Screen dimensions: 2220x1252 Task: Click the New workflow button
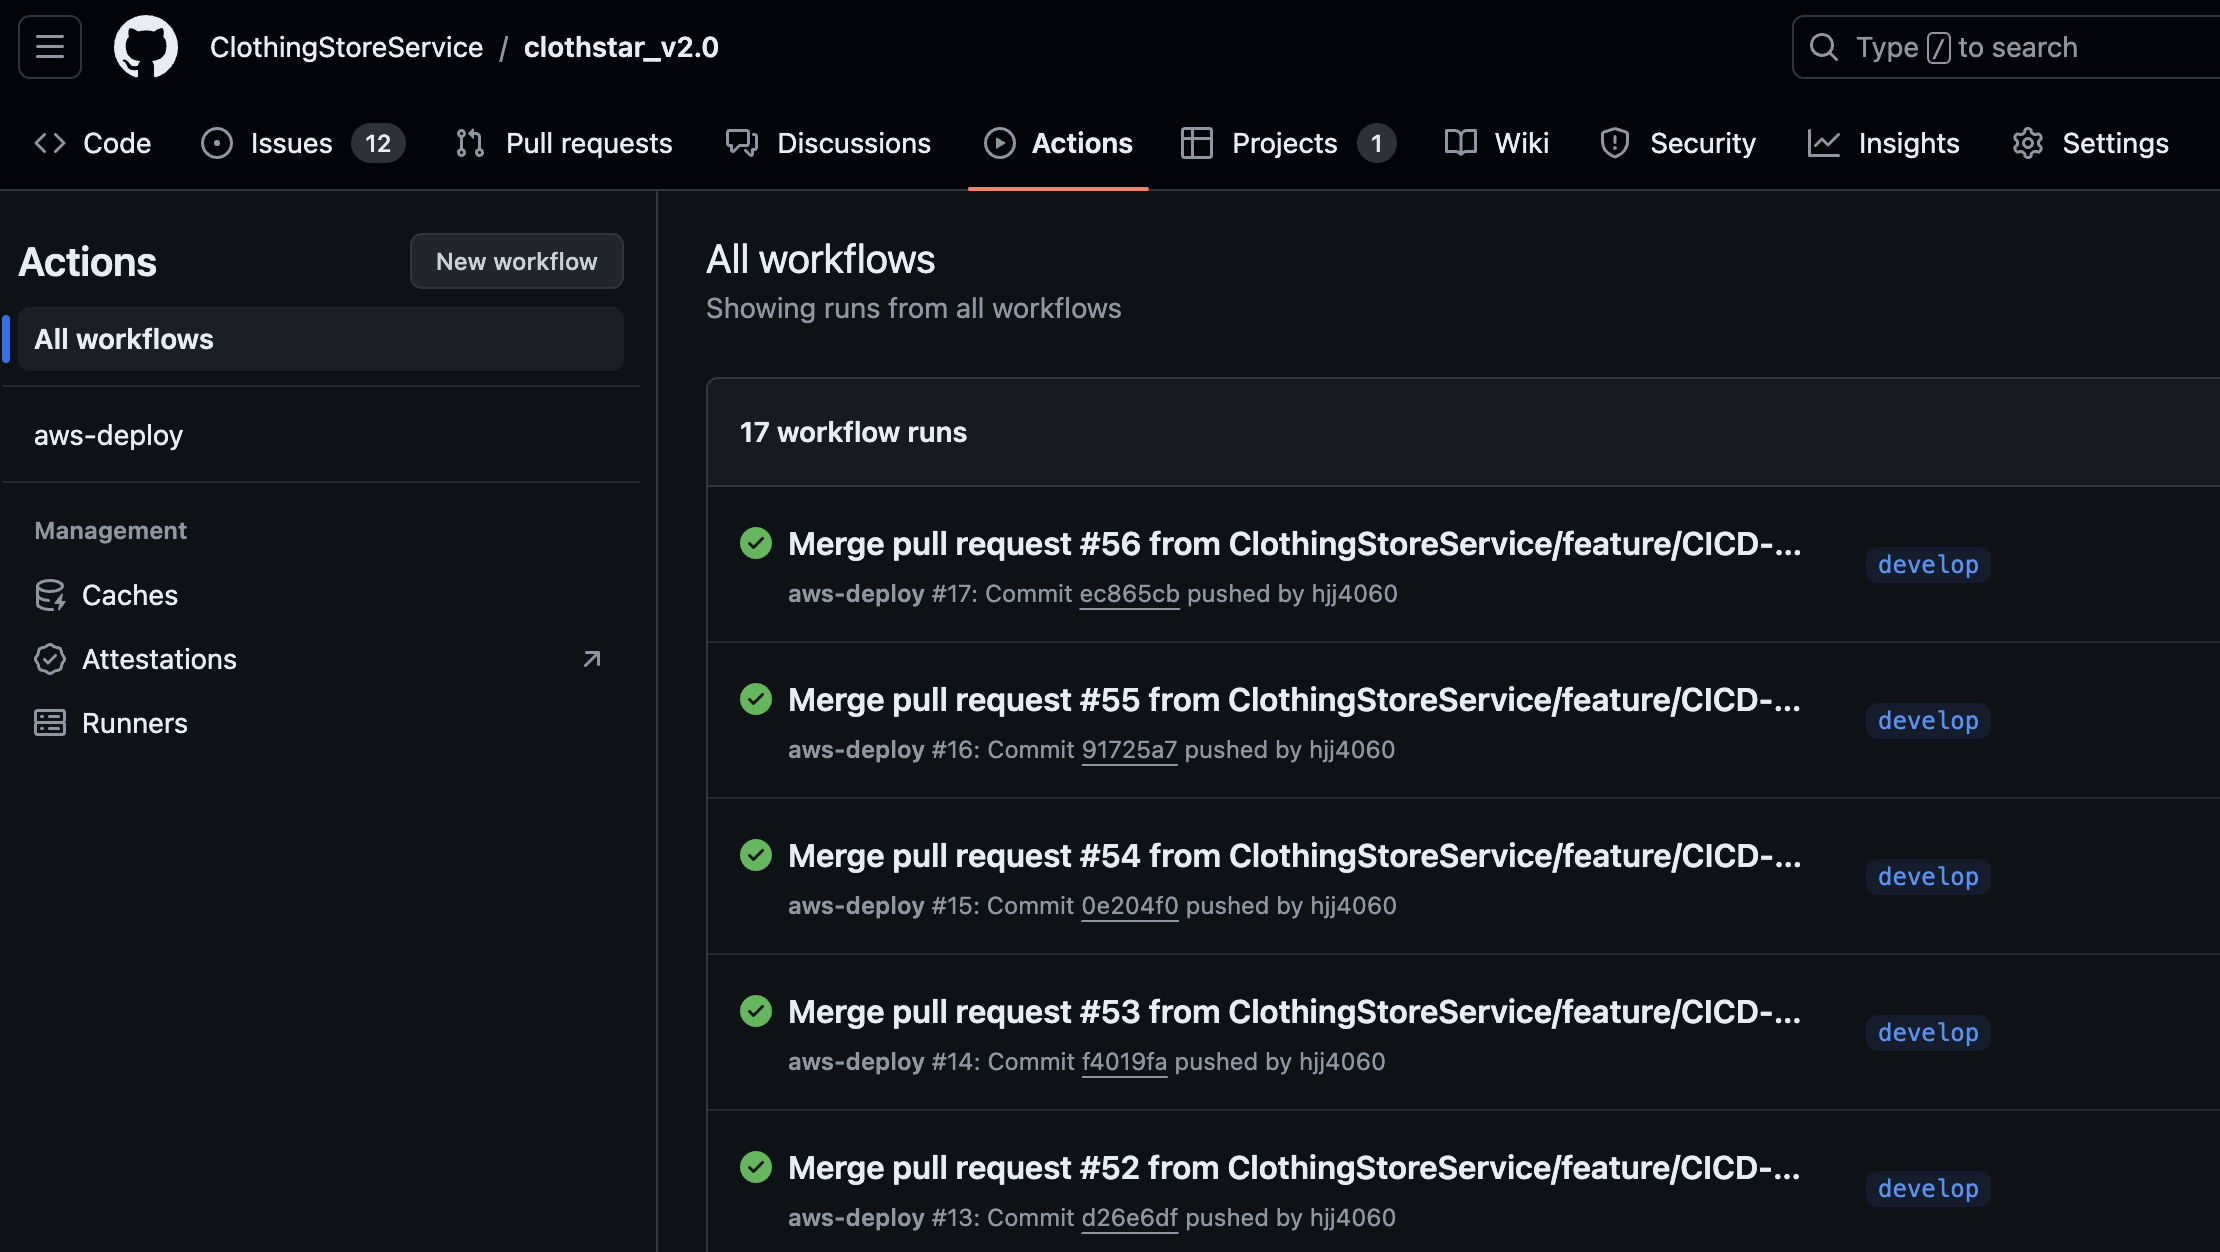tap(516, 261)
